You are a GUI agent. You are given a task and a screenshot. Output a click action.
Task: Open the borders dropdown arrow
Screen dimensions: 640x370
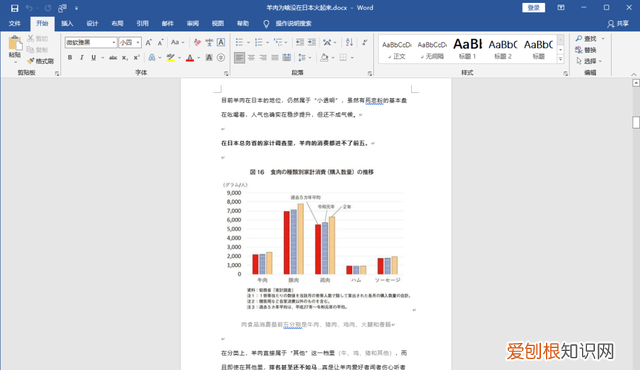[352, 58]
